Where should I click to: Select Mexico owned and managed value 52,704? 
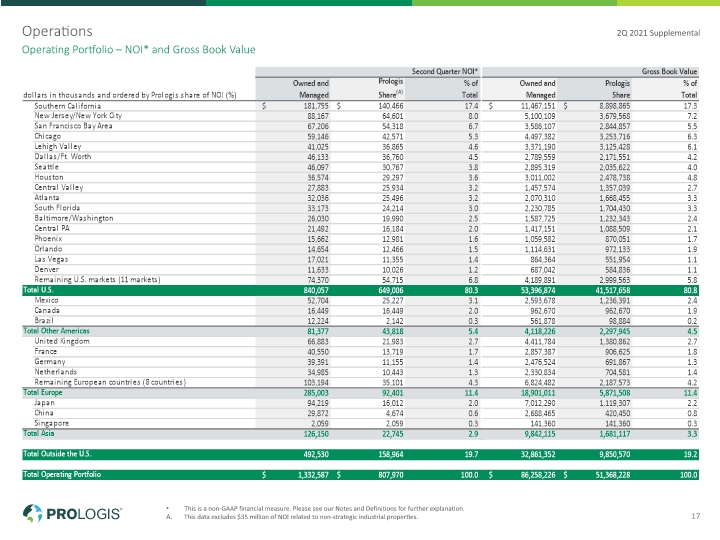[x=318, y=300]
